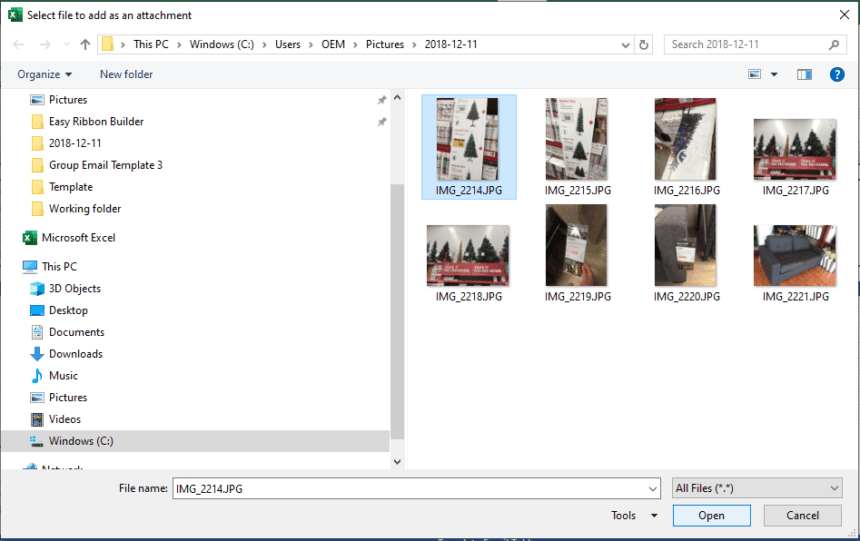The height and width of the screenshot is (541, 860).
Task: Click the navigation pane scroll up arrow
Action: (x=398, y=98)
